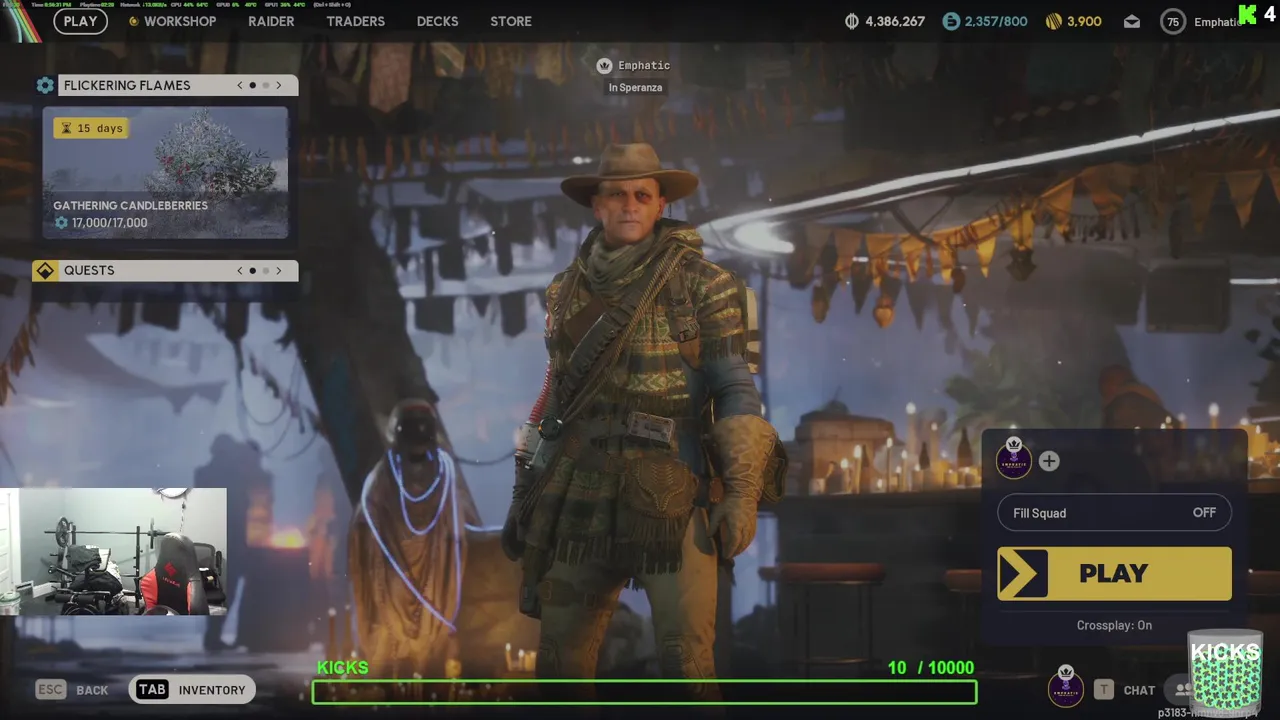
Task: Open the STORE tab
Action: click(511, 21)
